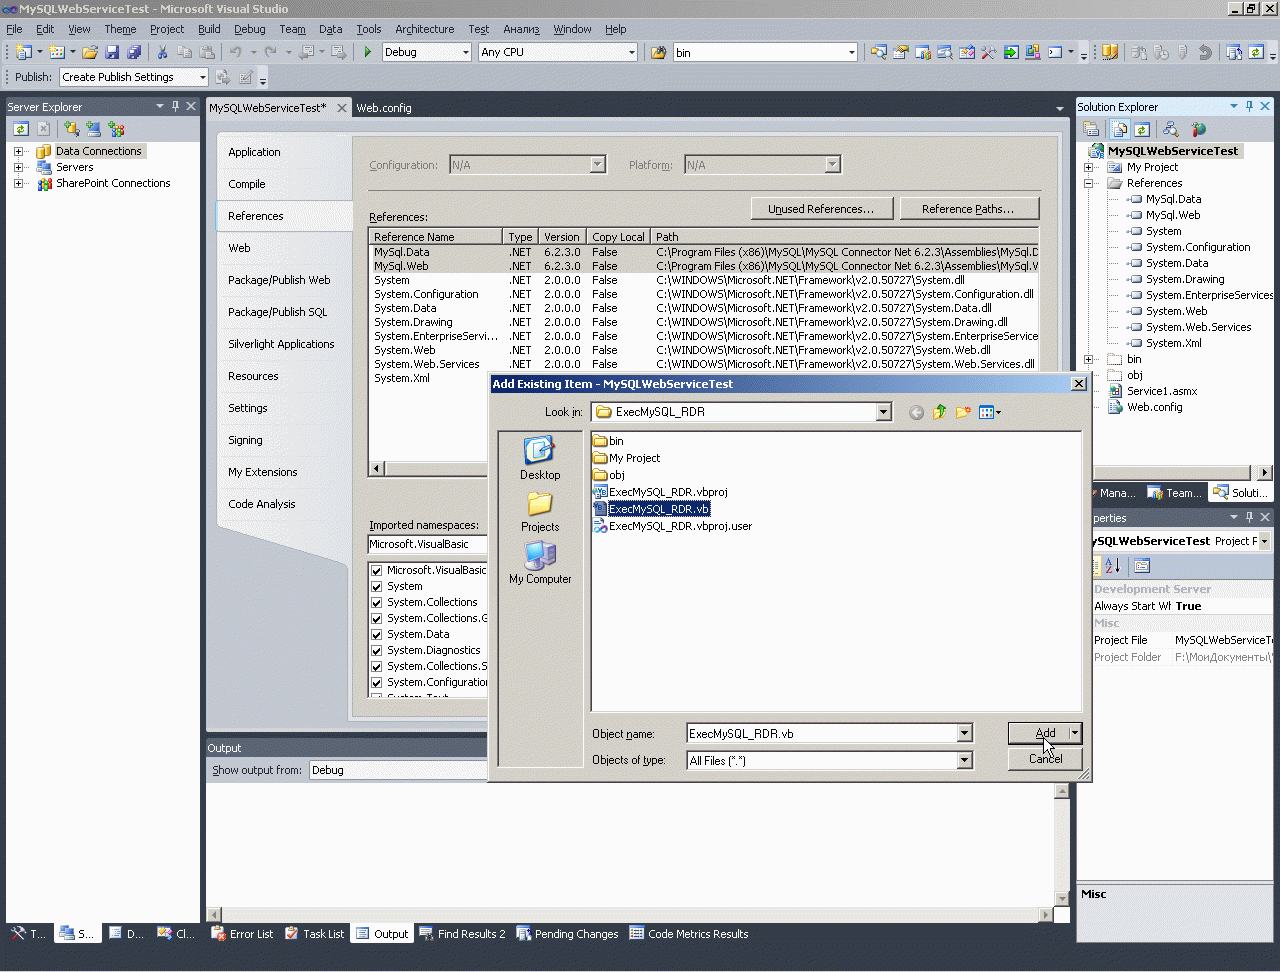Image resolution: width=1280 pixels, height=972 pixels.
Task: Toggle the Microsoft.VisualBasic namespace checkbox
Action: 377,570
